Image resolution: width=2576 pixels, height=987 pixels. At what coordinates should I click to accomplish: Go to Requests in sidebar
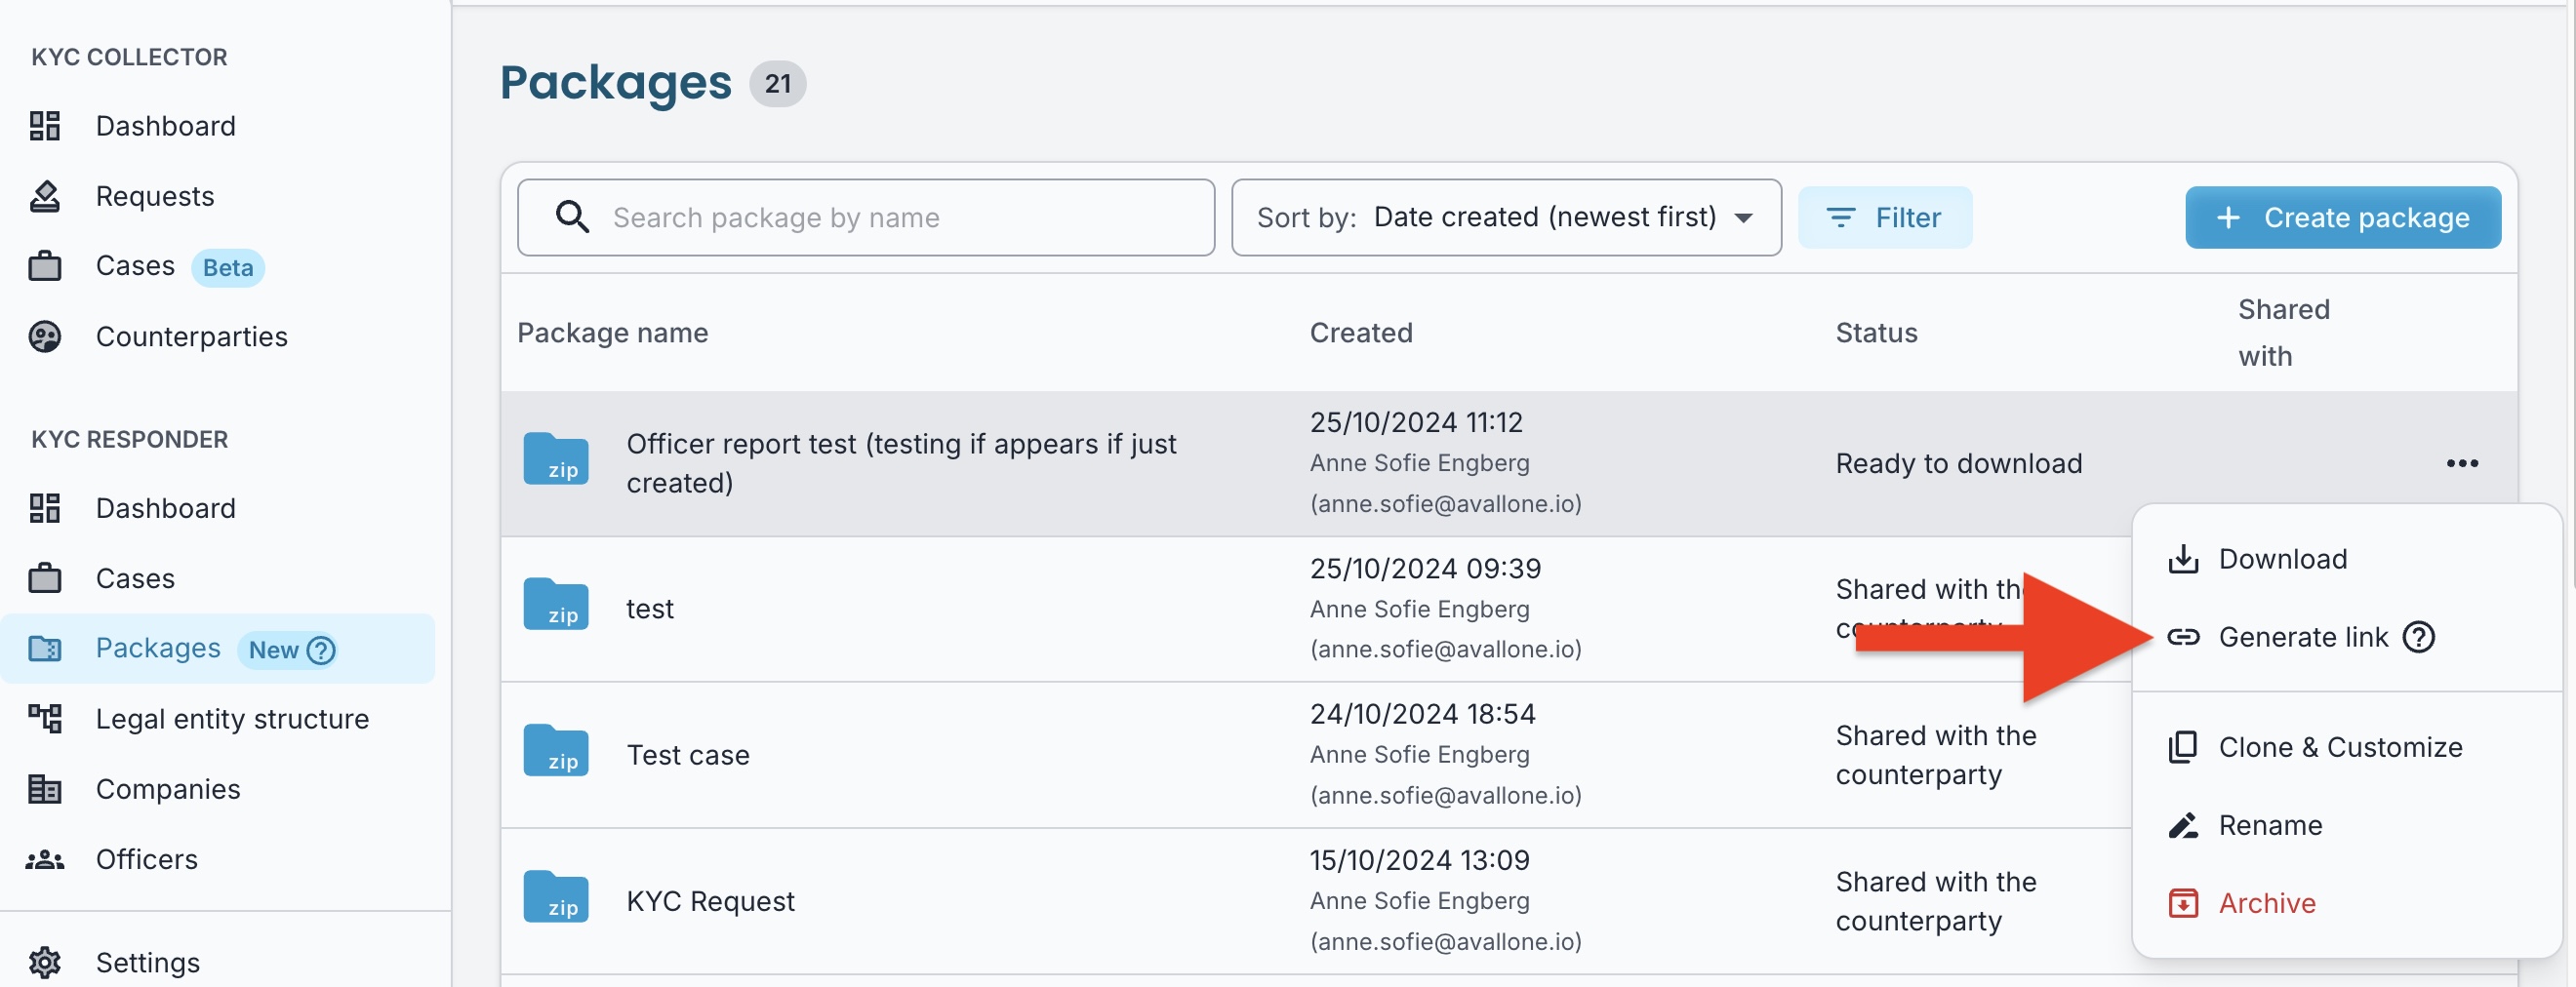[155, 196]
